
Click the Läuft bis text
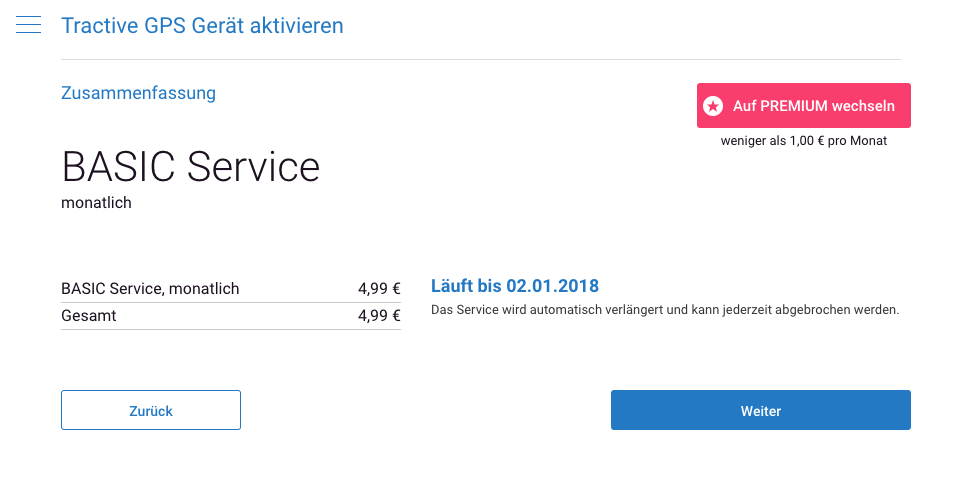tap(467, 286)
